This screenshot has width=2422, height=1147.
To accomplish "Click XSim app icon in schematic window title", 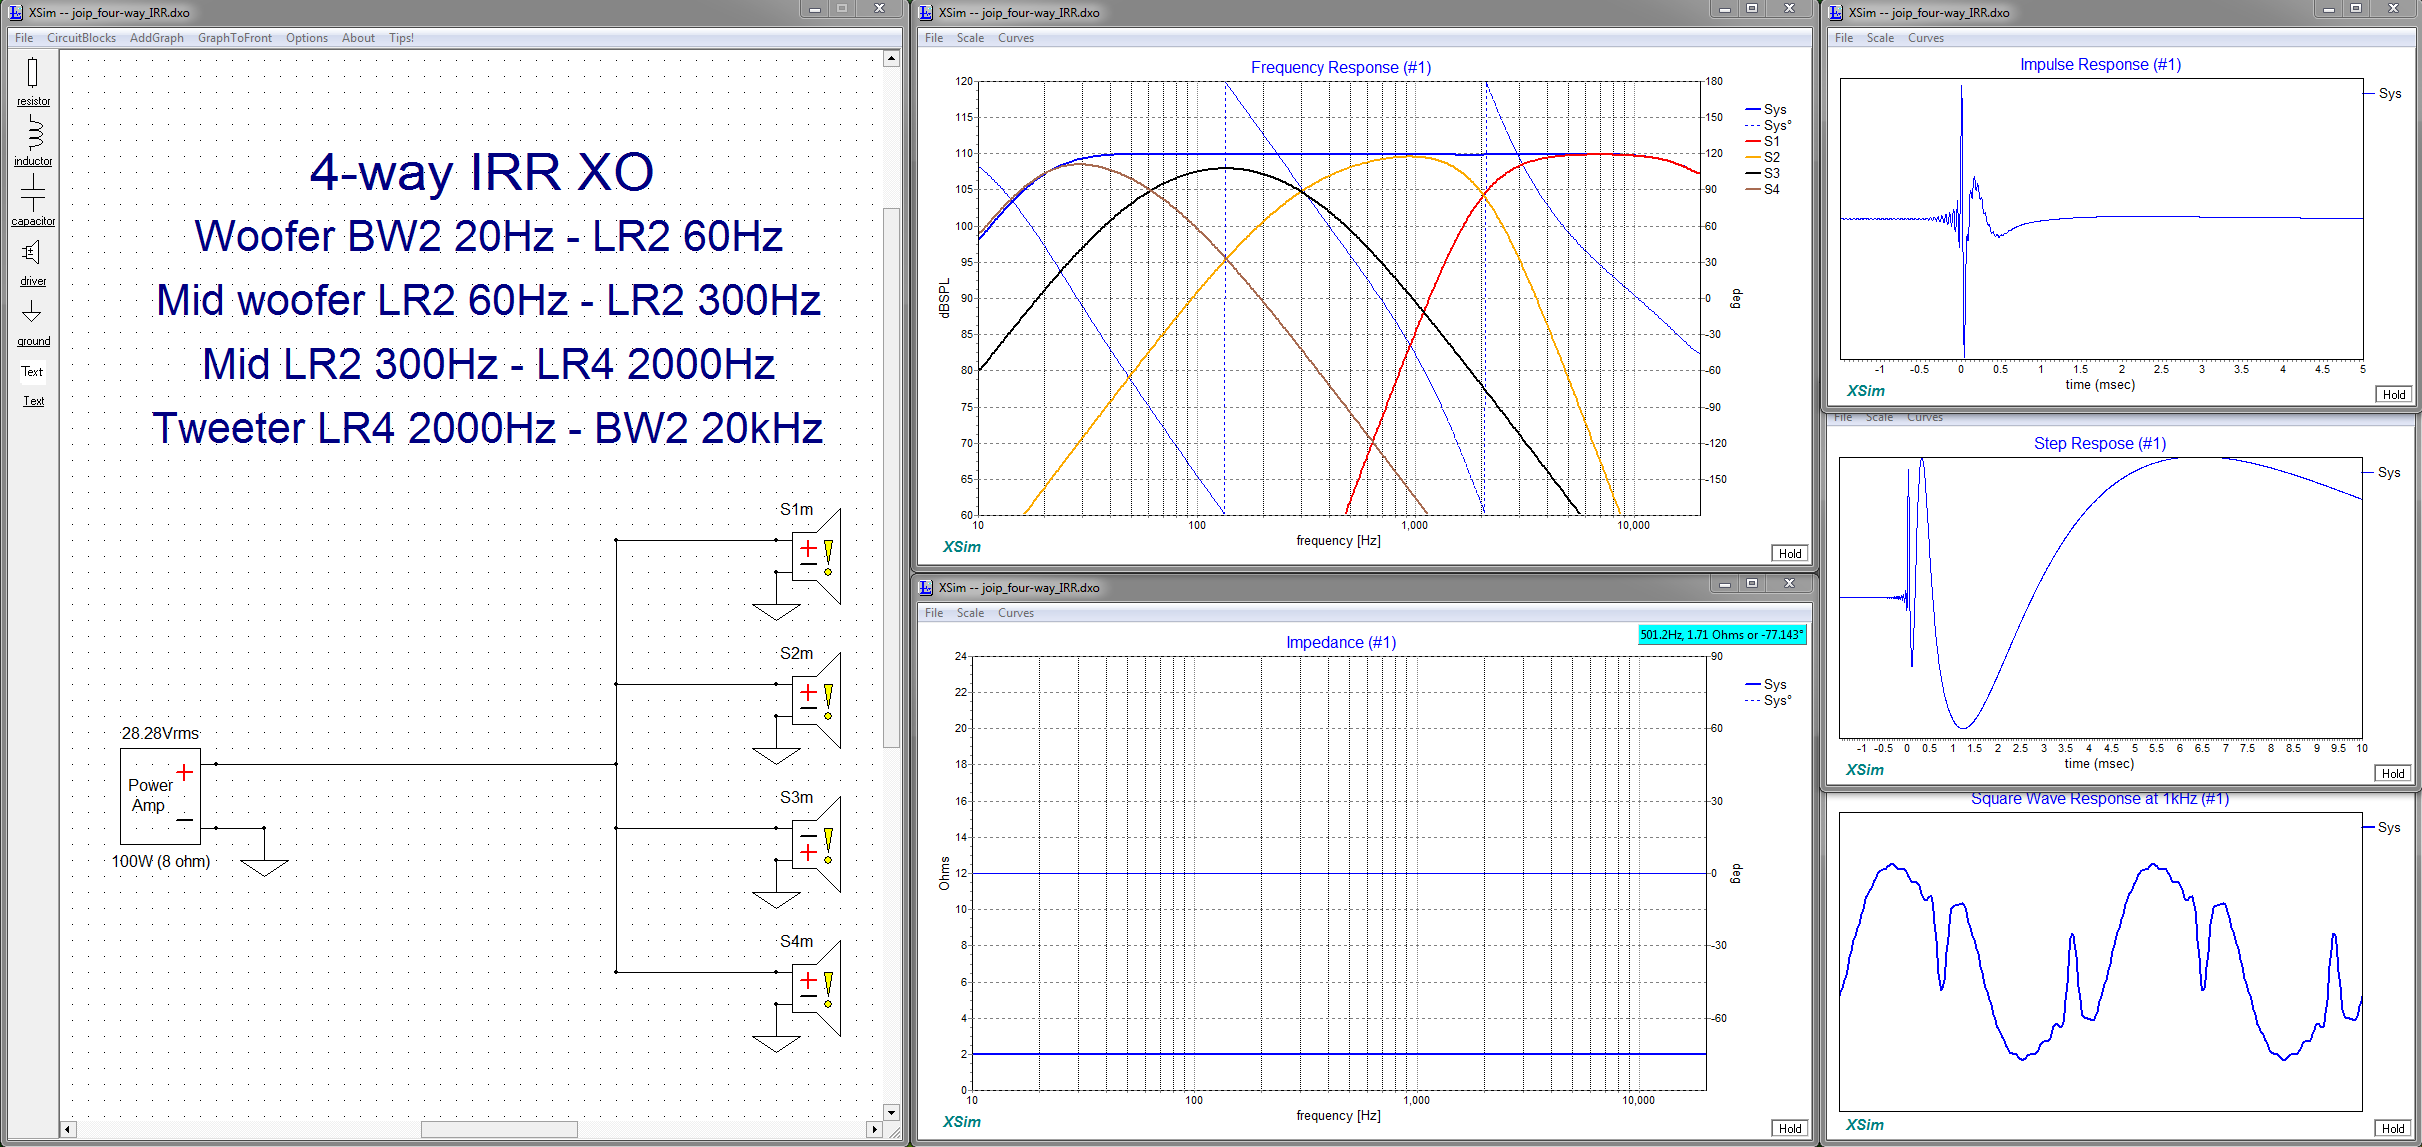I will point(16,12).
